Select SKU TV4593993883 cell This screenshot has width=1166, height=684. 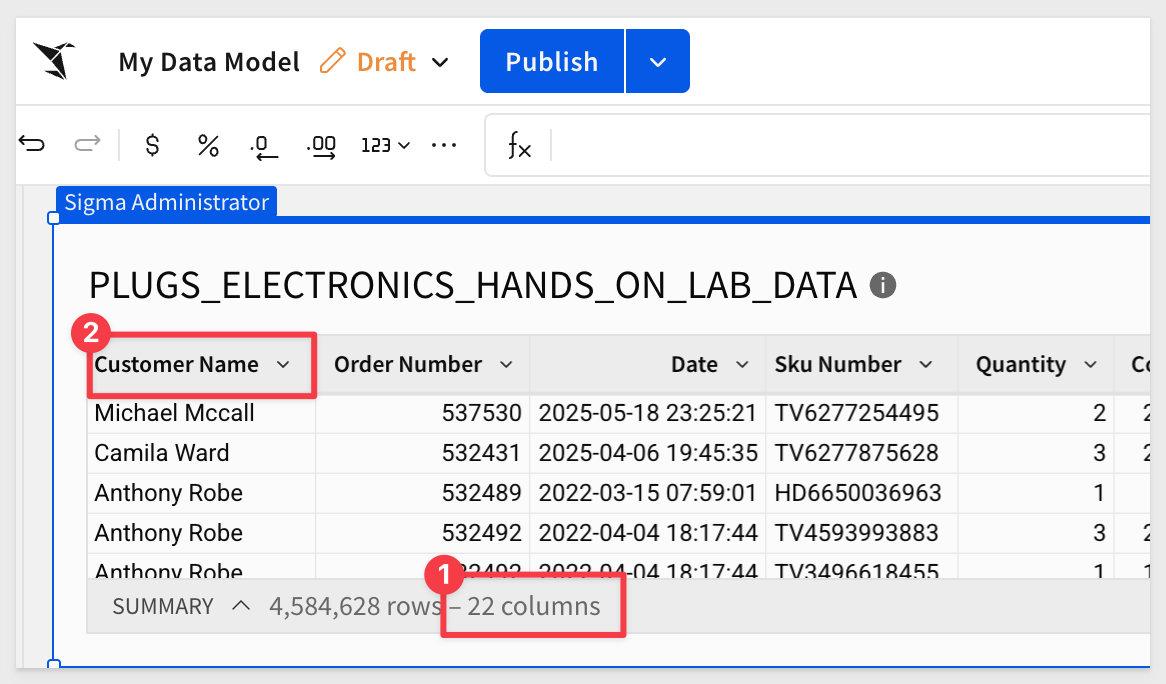[x=862, y=534]
